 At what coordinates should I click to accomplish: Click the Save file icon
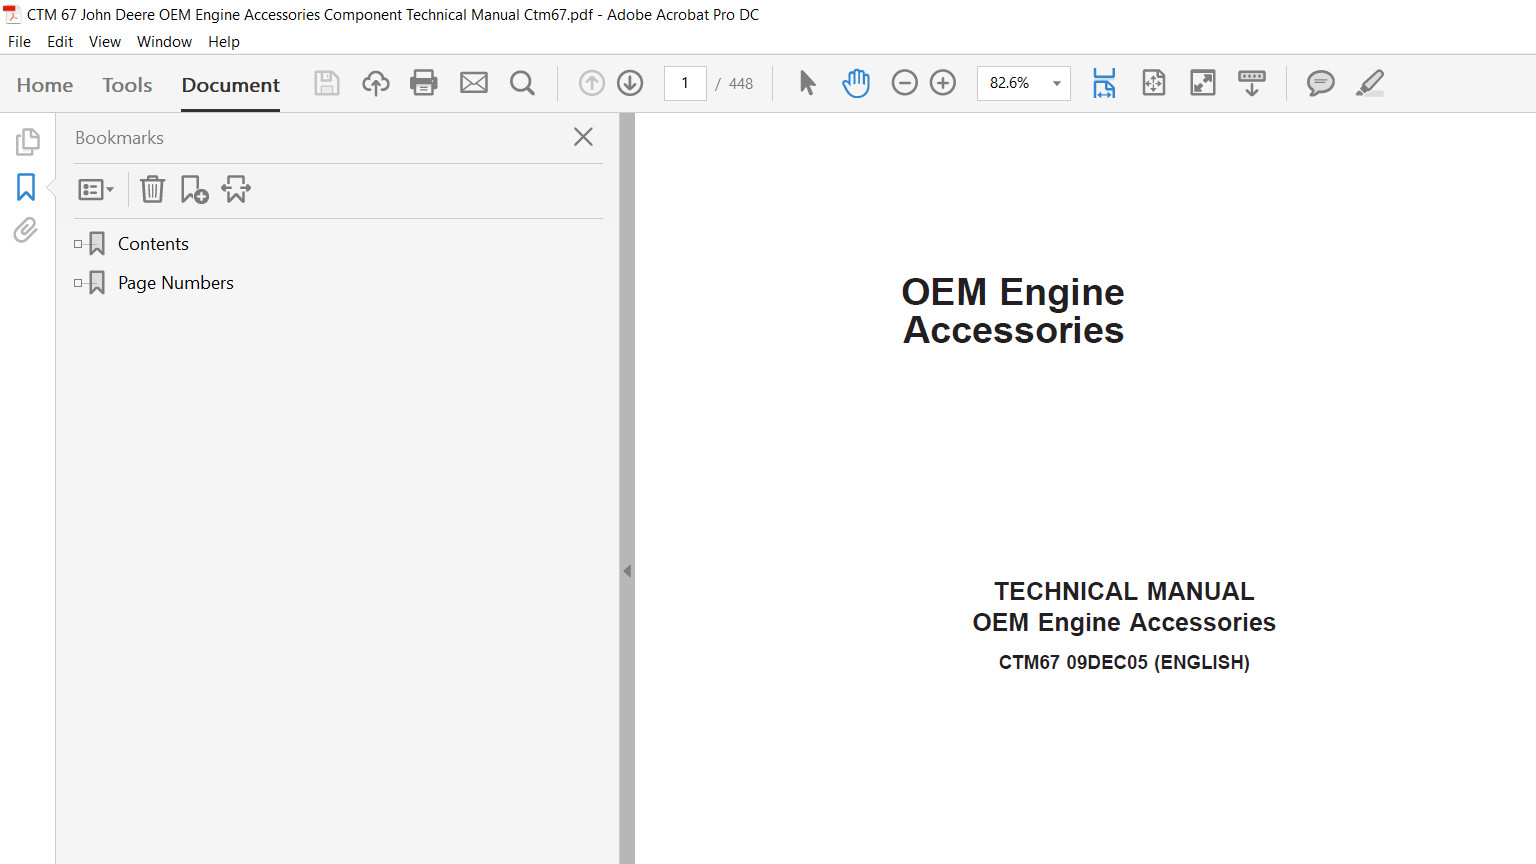click(327, 83)
